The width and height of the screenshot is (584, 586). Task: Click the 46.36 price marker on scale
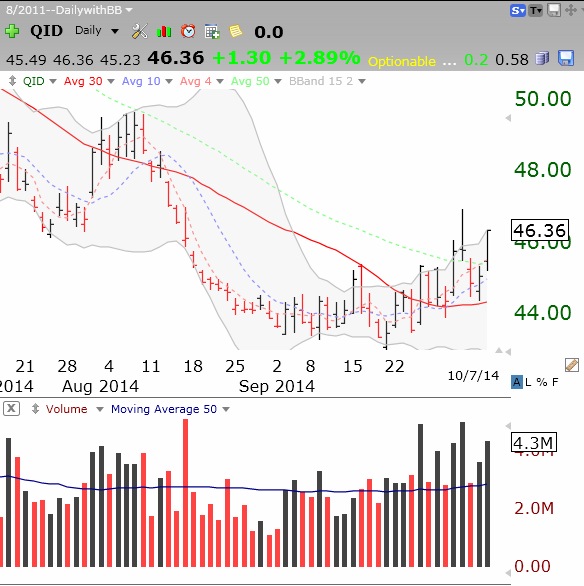point(540,230)
